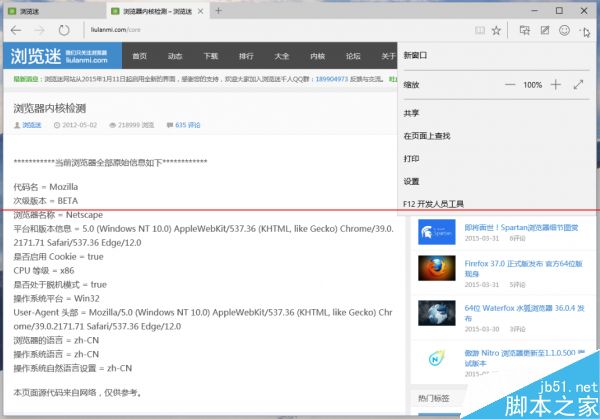Screen dimensions: 600x419
Task: Open 论坛 in site navigation
Action: (353, 56)
